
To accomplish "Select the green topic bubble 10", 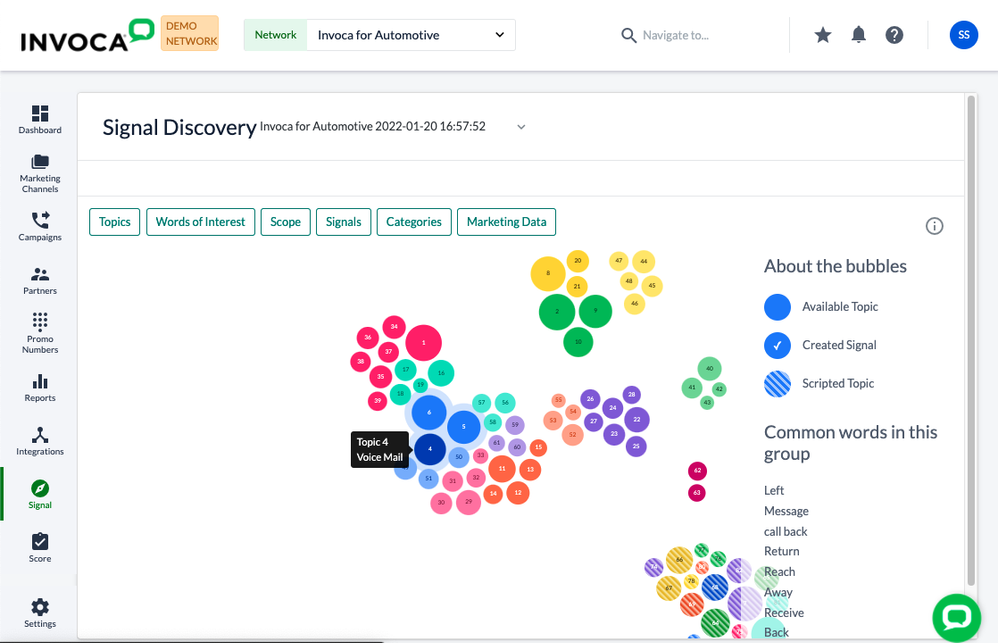I will click(578, 342).
